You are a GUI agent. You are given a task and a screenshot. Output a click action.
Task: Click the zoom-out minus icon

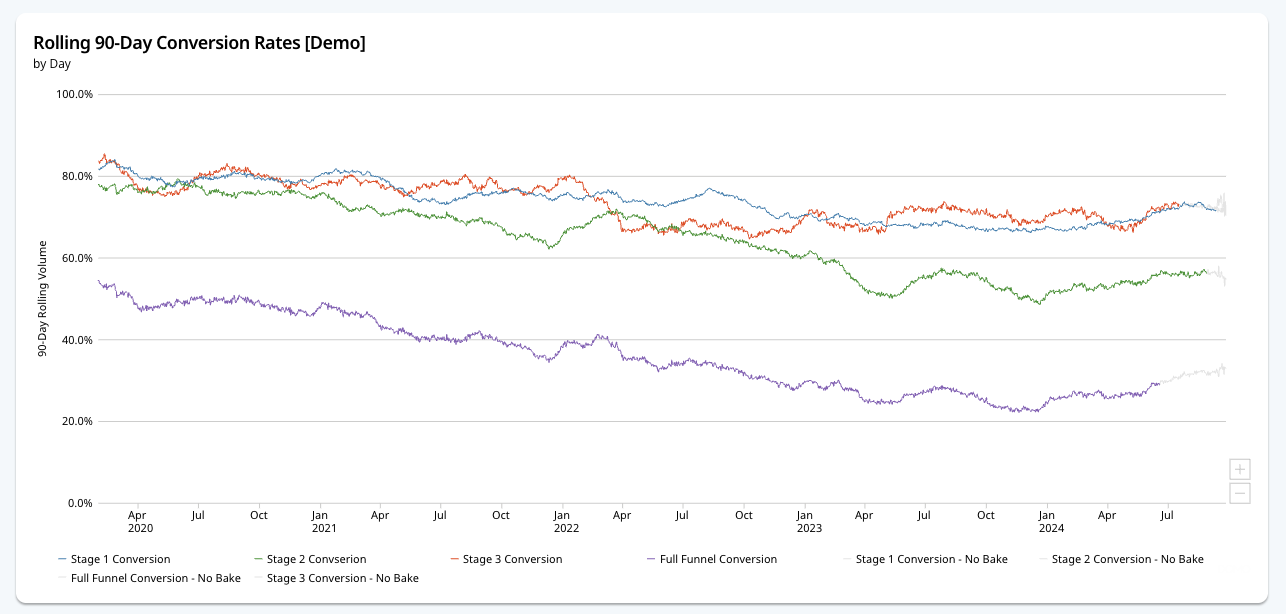(x=1239, y=491)
